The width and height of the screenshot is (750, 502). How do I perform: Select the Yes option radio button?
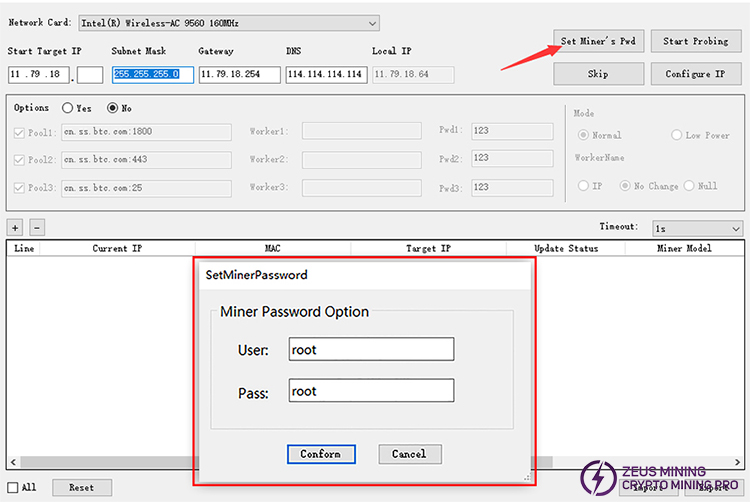[x=68, y=108]
